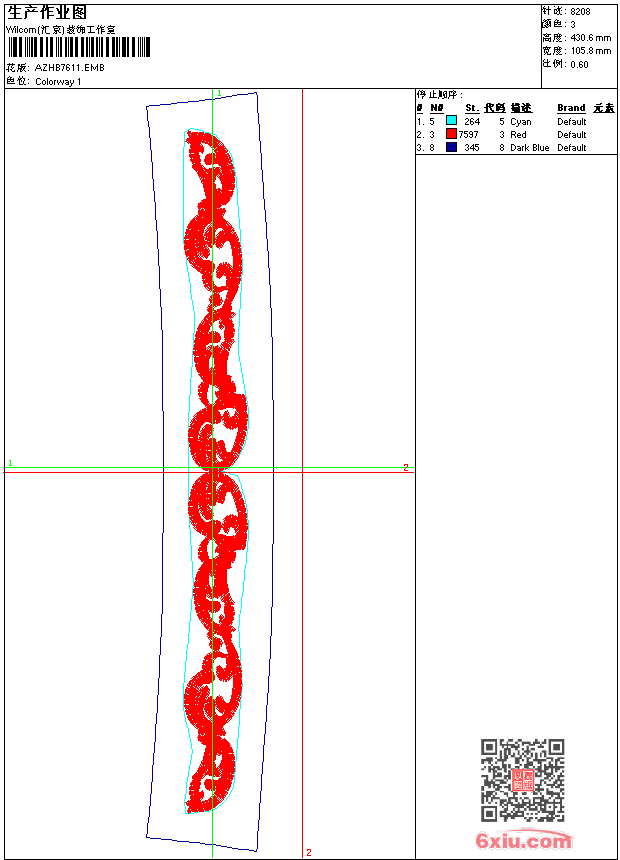Click red marker 2 at right of horizontal line
Viewport: 620px width, 860px height.
click(406, 467)
